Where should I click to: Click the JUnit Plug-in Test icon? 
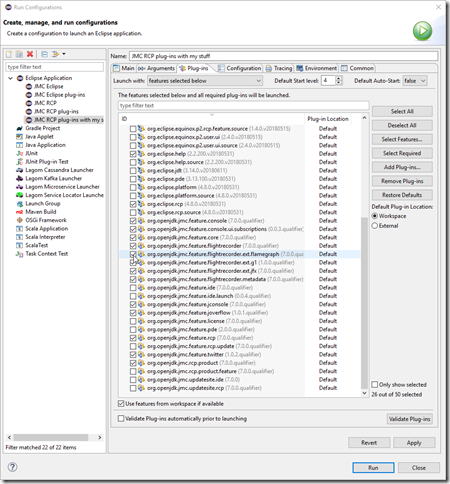pos(20,162)
